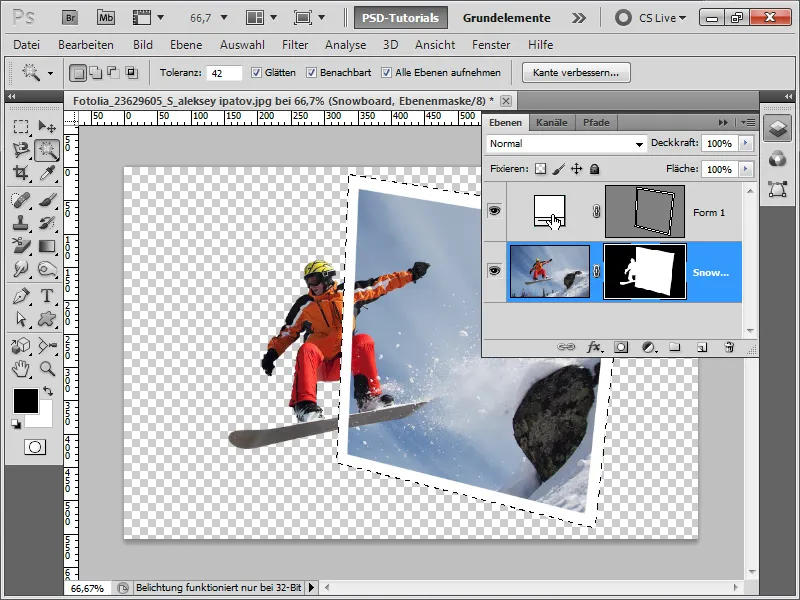Select the Move tool
Viewport: 800px width, 600px height.
point(47,127)
